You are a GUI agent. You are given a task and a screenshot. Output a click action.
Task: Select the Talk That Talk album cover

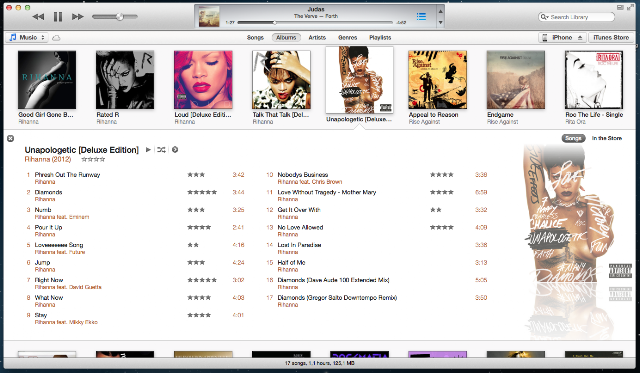point(281,80)
